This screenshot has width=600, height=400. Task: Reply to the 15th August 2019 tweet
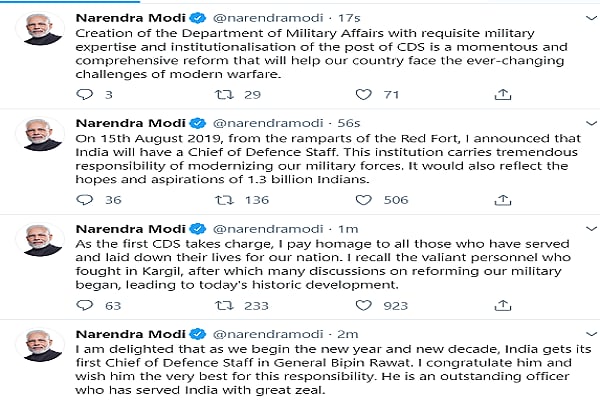point(85,199)
